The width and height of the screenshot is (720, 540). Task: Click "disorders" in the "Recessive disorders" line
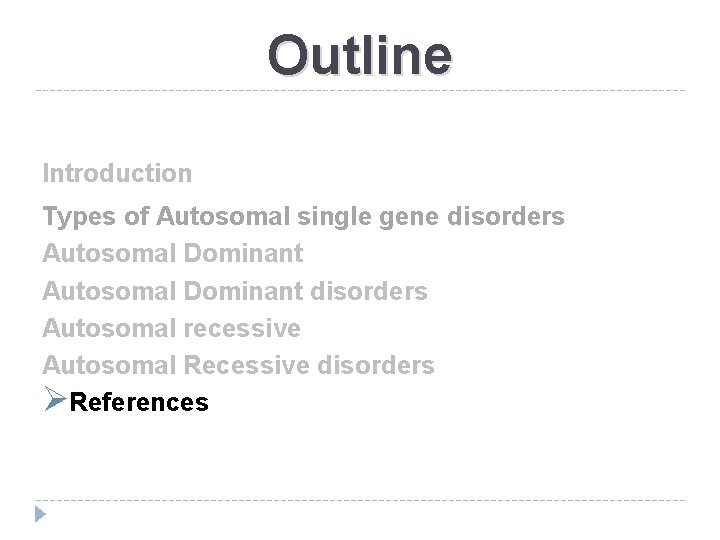pyautogui.click(x=378, y=365)
